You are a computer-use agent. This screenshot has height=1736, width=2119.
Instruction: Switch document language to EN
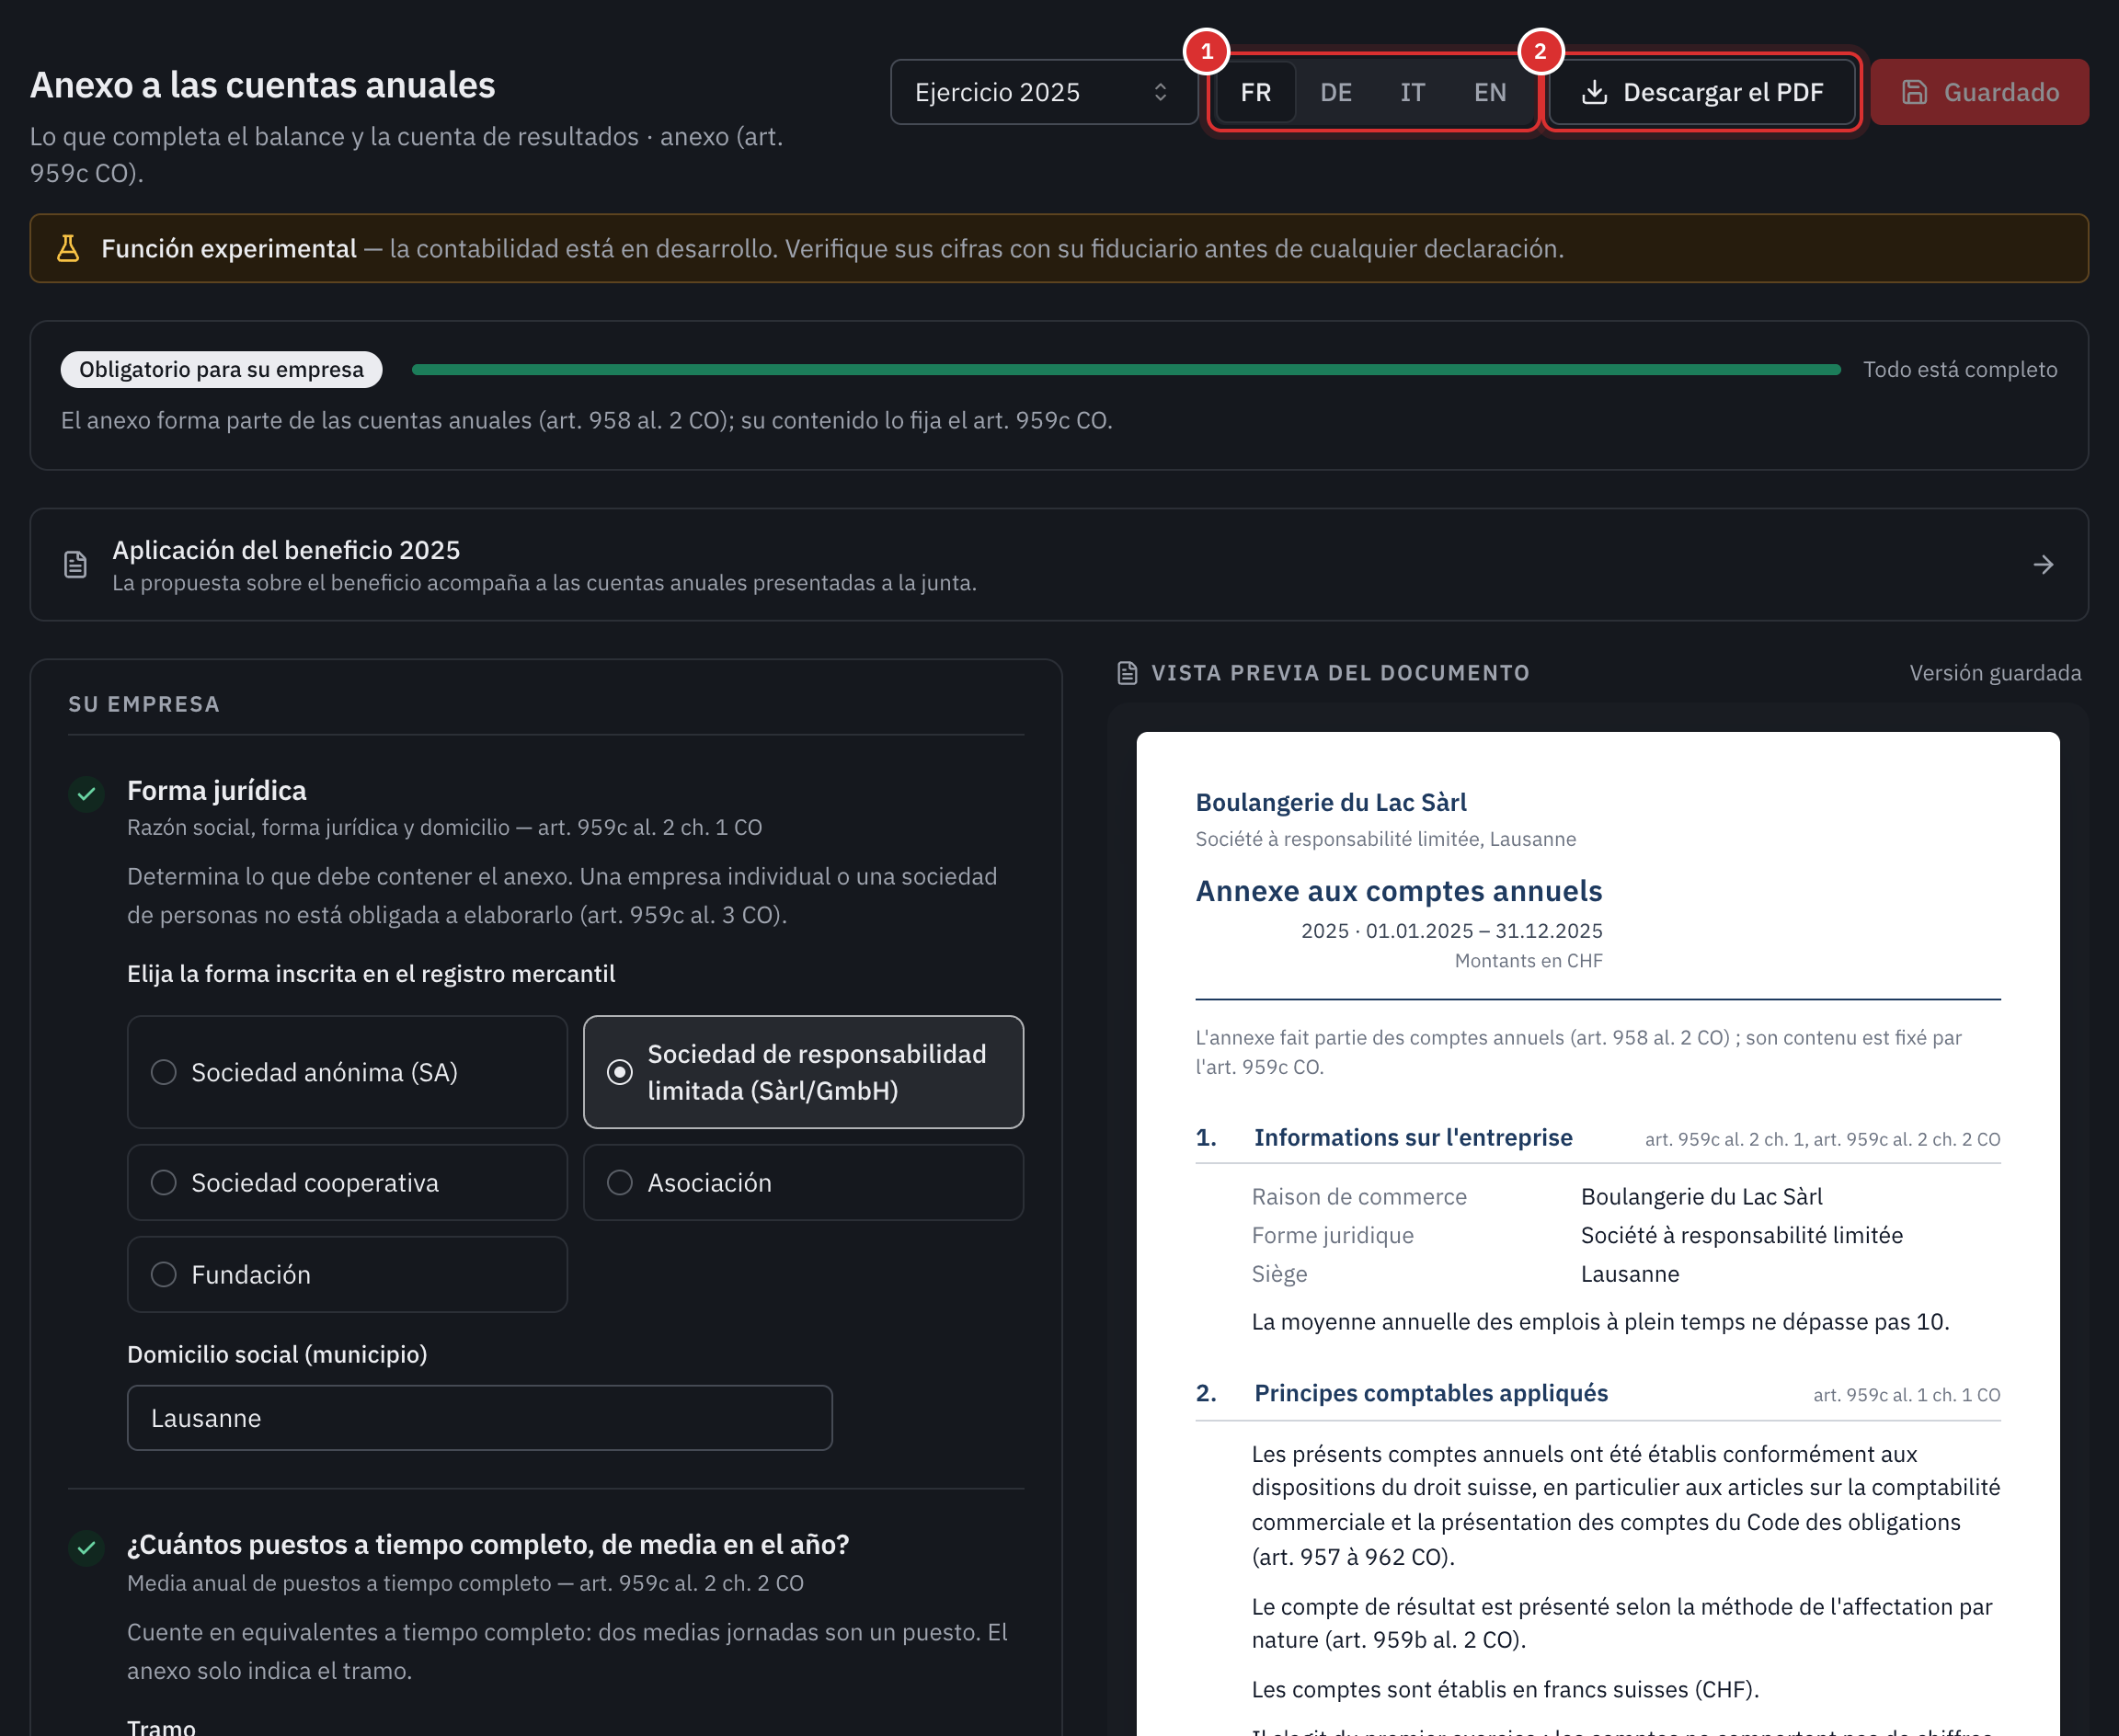[1490, 92]
